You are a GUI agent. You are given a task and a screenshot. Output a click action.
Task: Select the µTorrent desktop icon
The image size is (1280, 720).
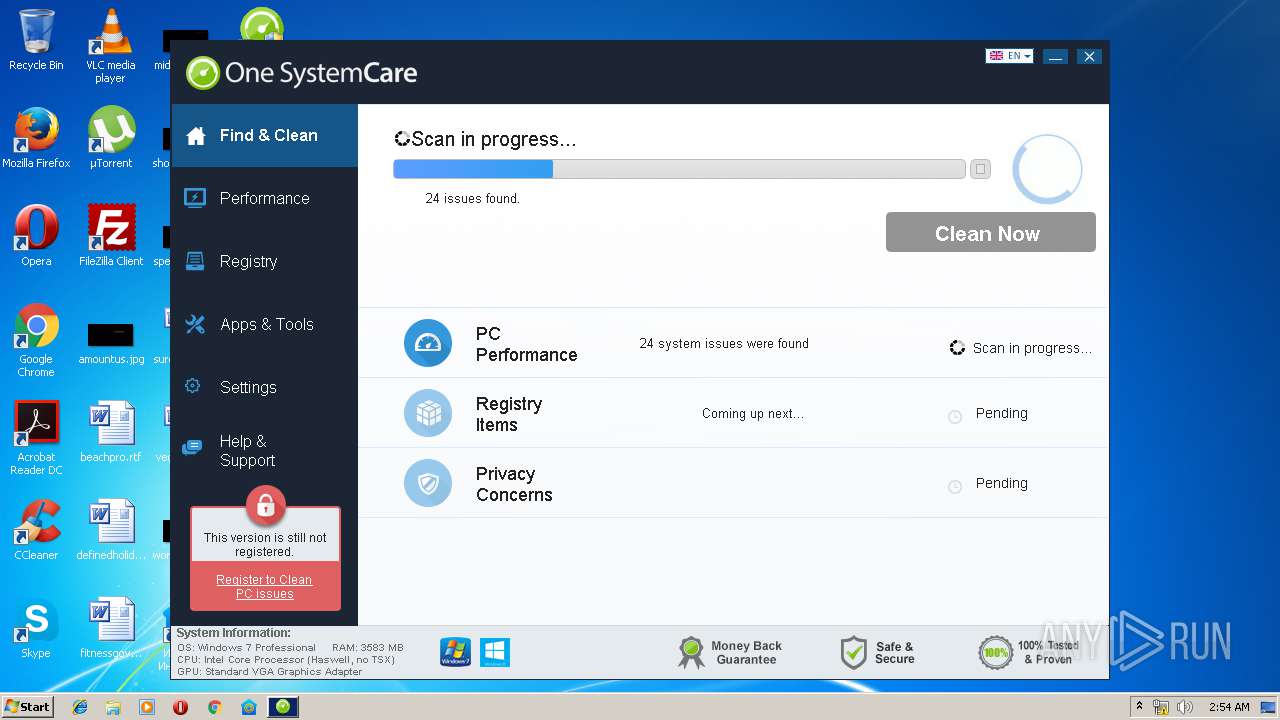[x=110, y=138]
